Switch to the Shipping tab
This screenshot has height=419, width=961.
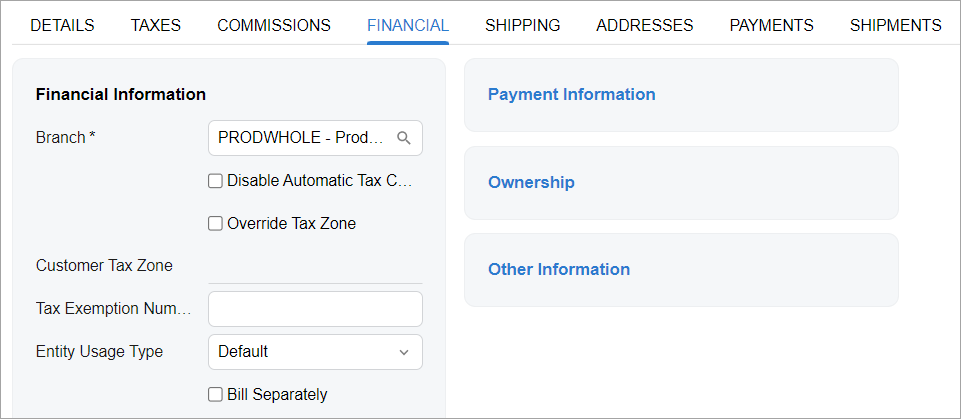pos(522,25)
